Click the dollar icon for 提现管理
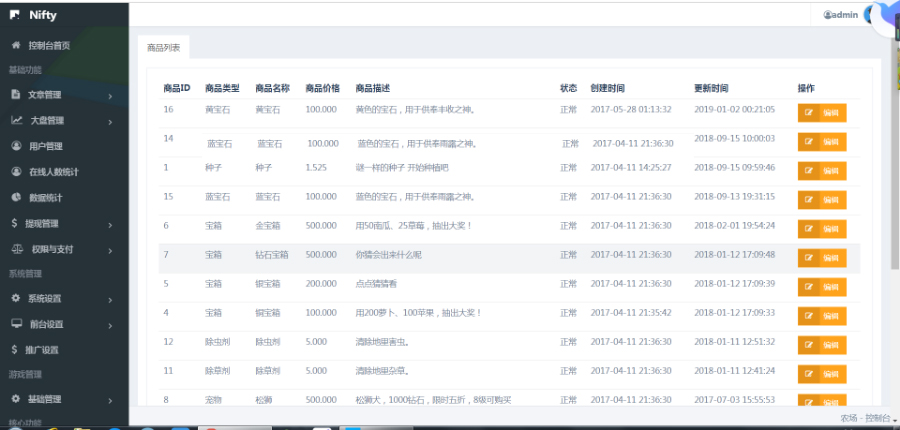Image resolution: width=900 pixels, height=430 pixels. click(x=16, y=223)
